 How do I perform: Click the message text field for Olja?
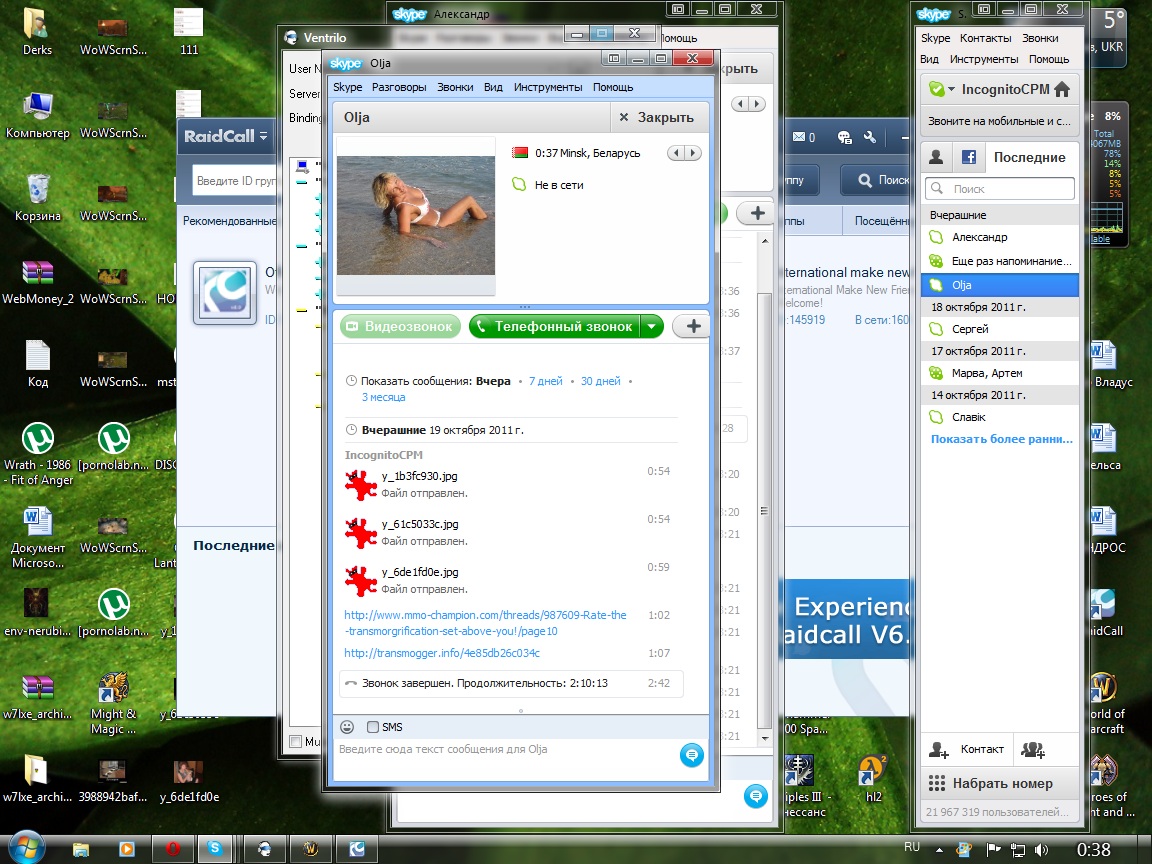tap(507, 757)
